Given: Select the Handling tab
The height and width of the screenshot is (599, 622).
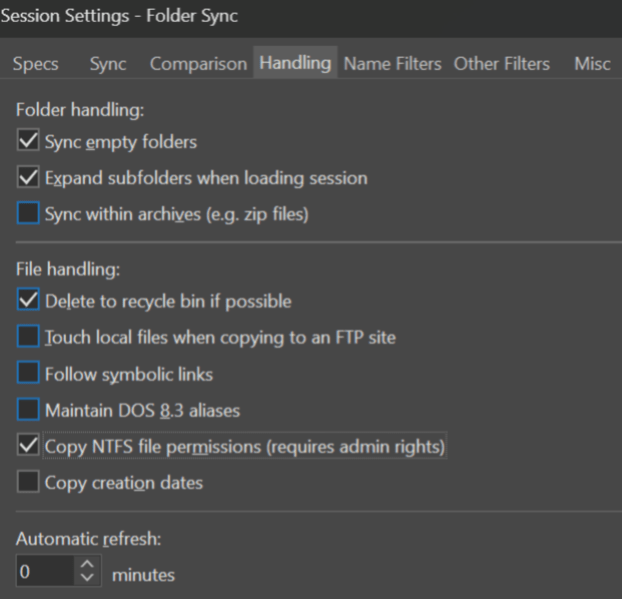Looking at the screenshot, I should pos(295,63).
